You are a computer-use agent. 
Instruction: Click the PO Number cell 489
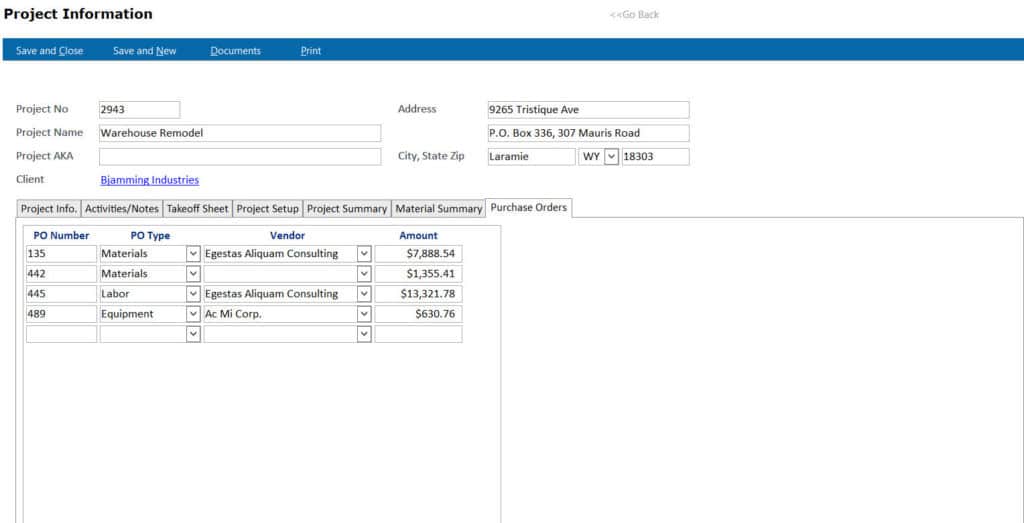coord(61,314)
